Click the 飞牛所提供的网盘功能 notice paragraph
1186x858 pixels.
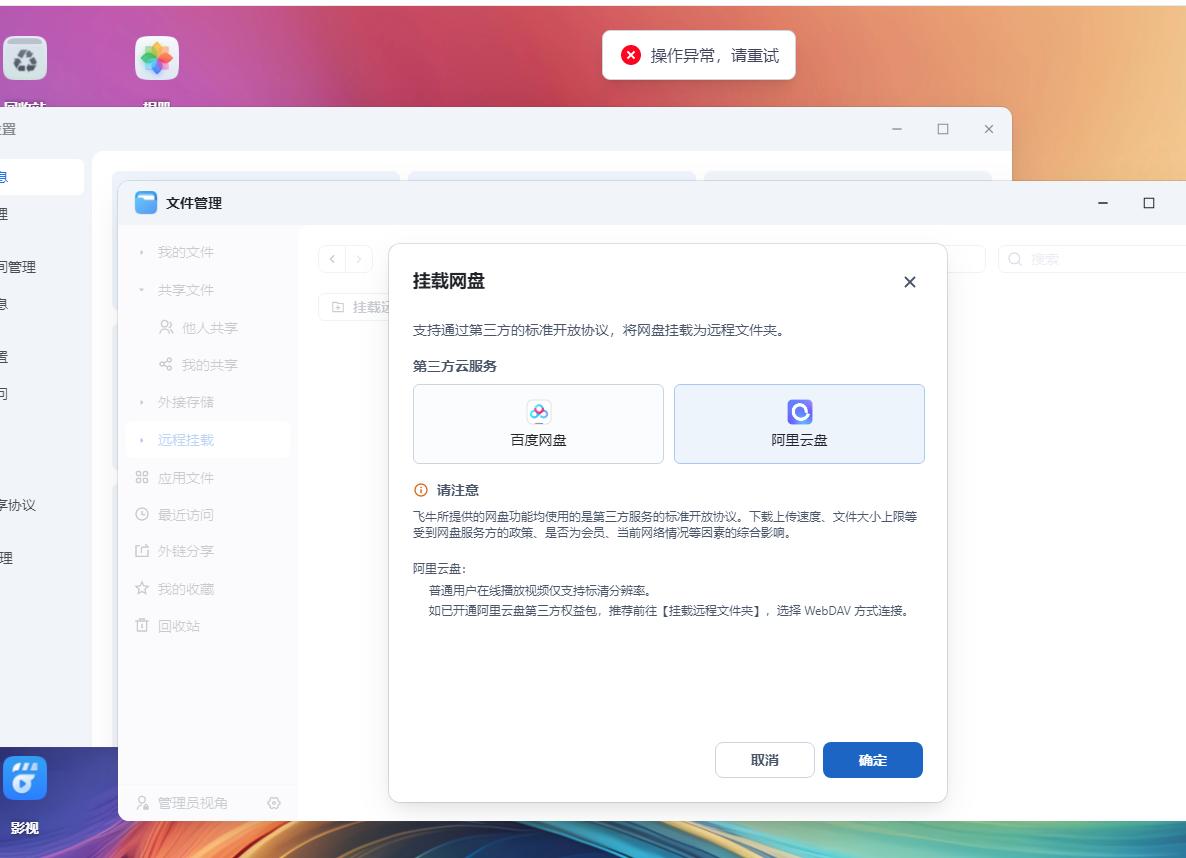(x=665, y=524)
